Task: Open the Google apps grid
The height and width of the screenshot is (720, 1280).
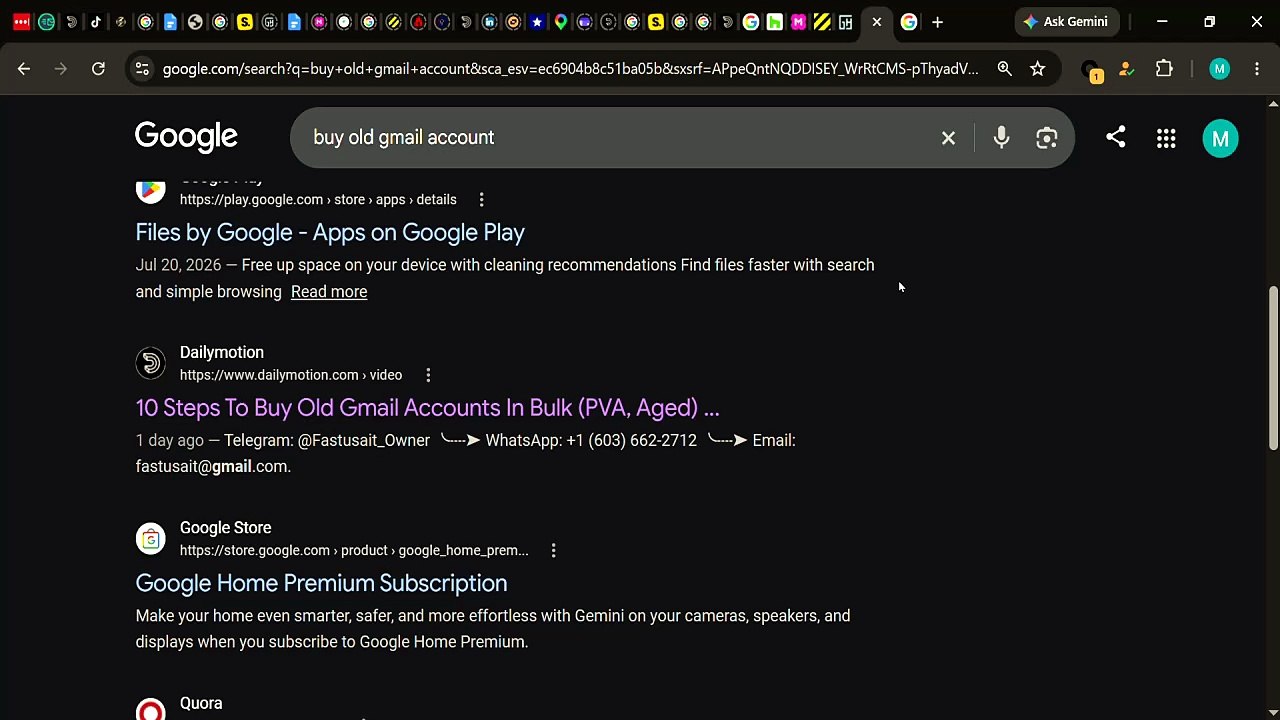Action: [1166, 139]
